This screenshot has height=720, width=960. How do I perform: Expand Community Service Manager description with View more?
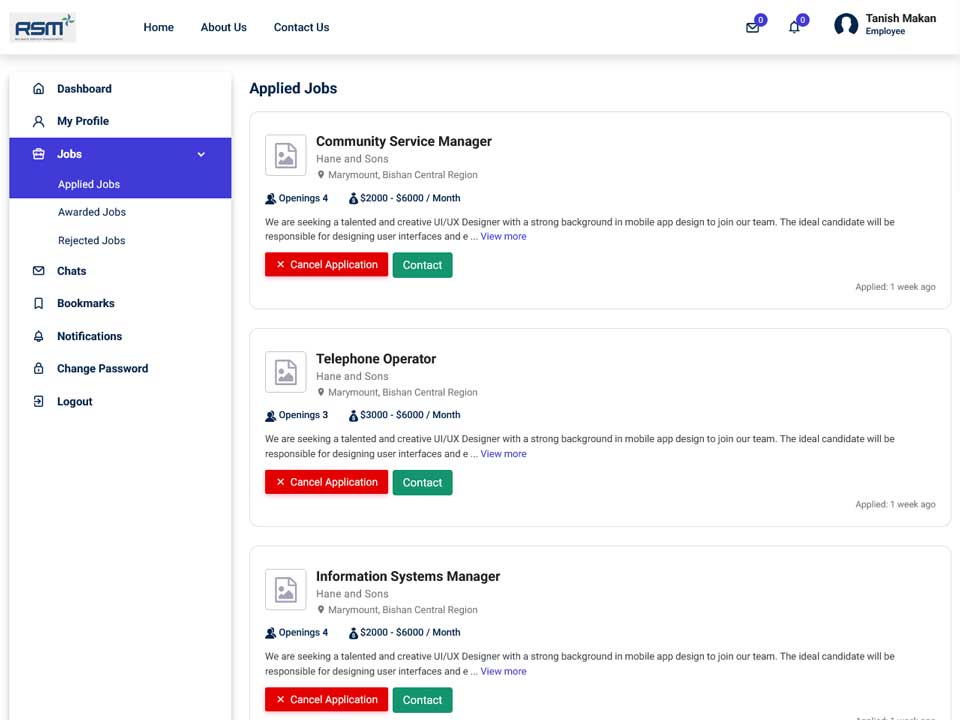click(503, 236)
